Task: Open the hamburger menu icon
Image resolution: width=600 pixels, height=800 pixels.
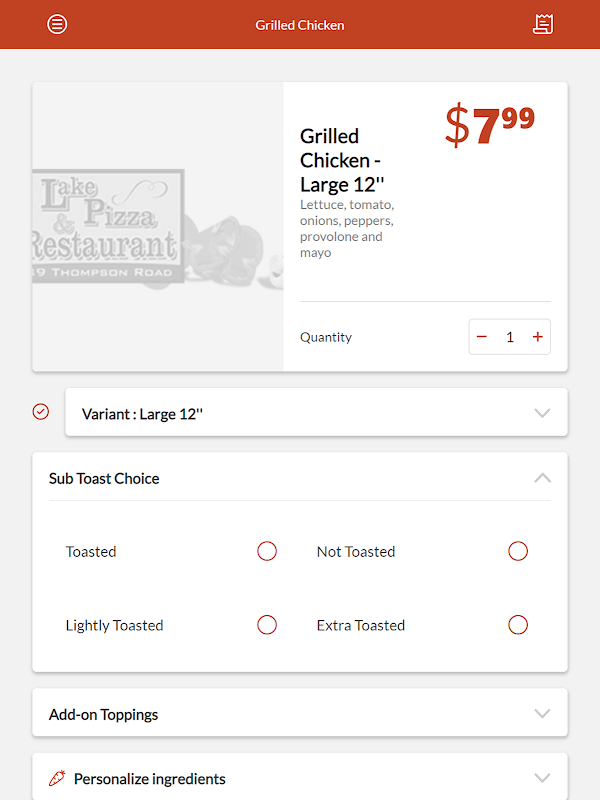Action: tap(57, 24)
